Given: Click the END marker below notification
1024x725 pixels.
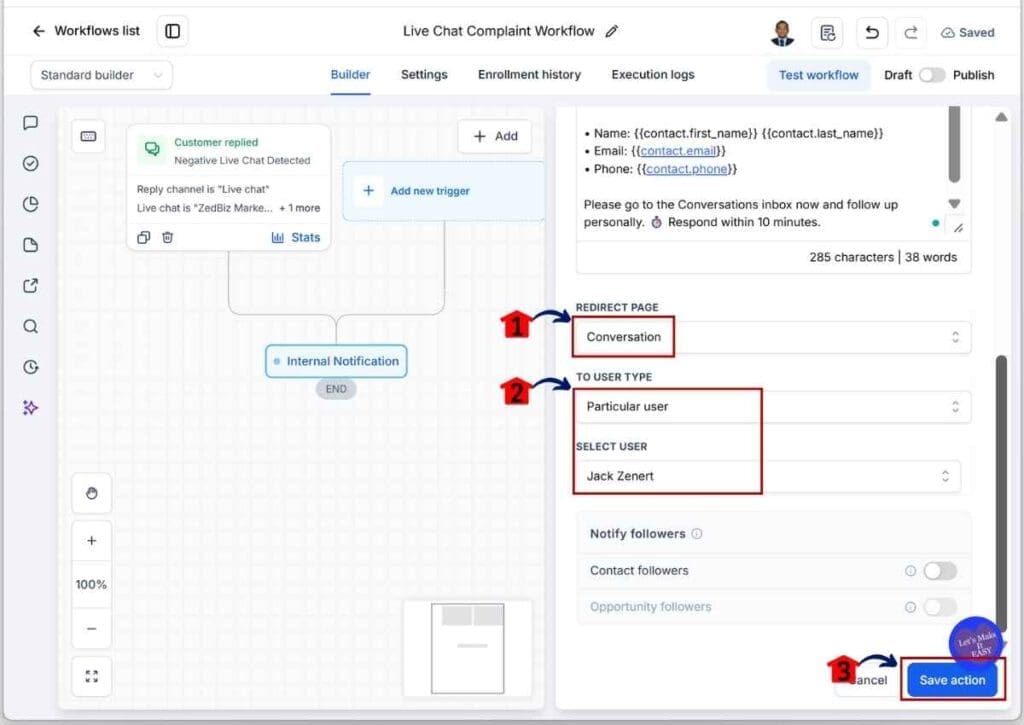Looking at the screenshot, I should click(336, 389).
